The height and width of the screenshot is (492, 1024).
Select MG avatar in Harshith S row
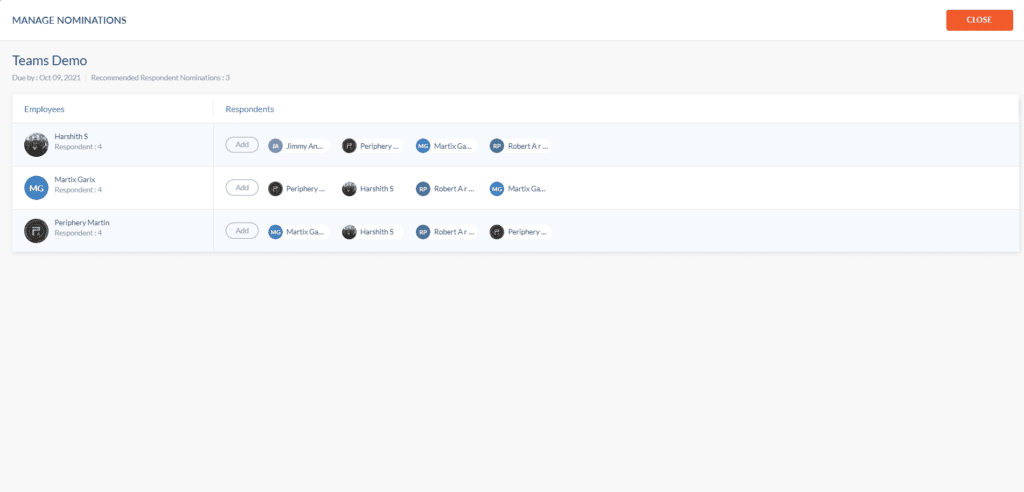[423, 146]
